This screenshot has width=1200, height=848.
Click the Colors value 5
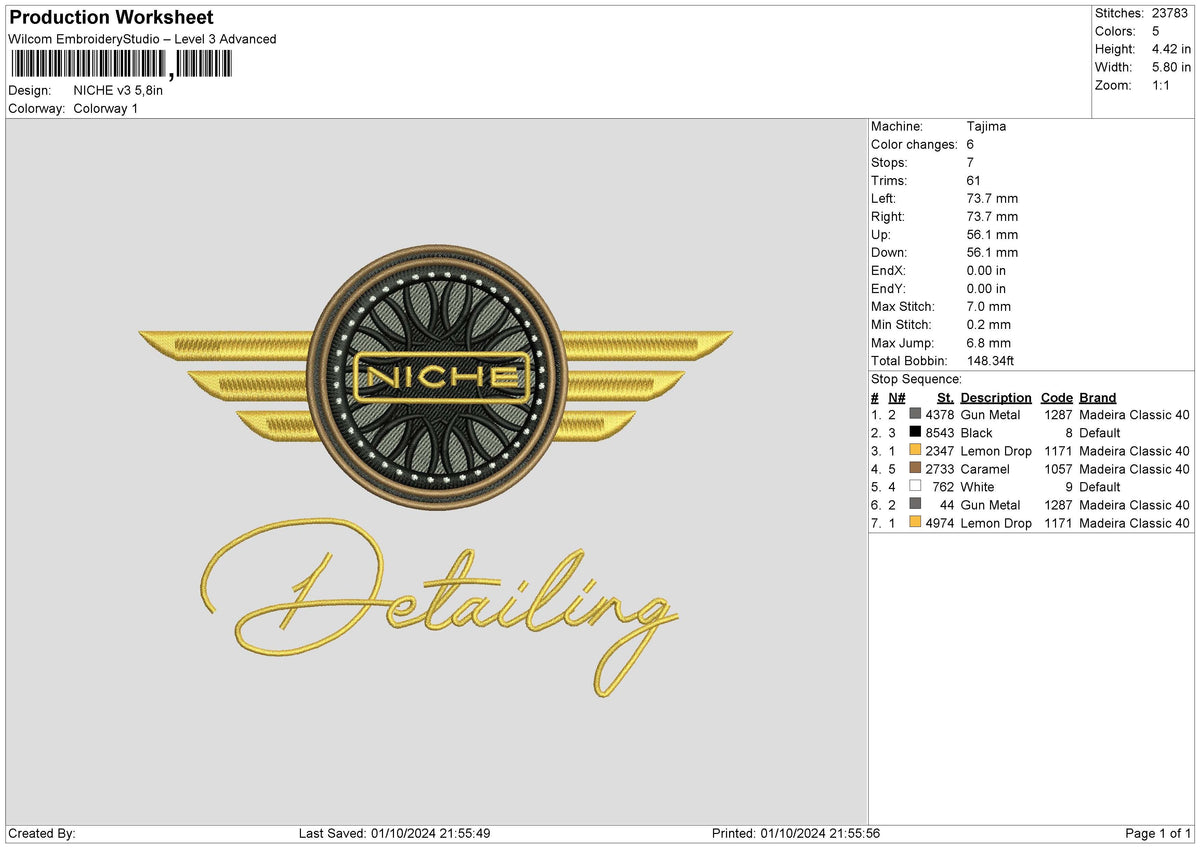coord(1156,31)
